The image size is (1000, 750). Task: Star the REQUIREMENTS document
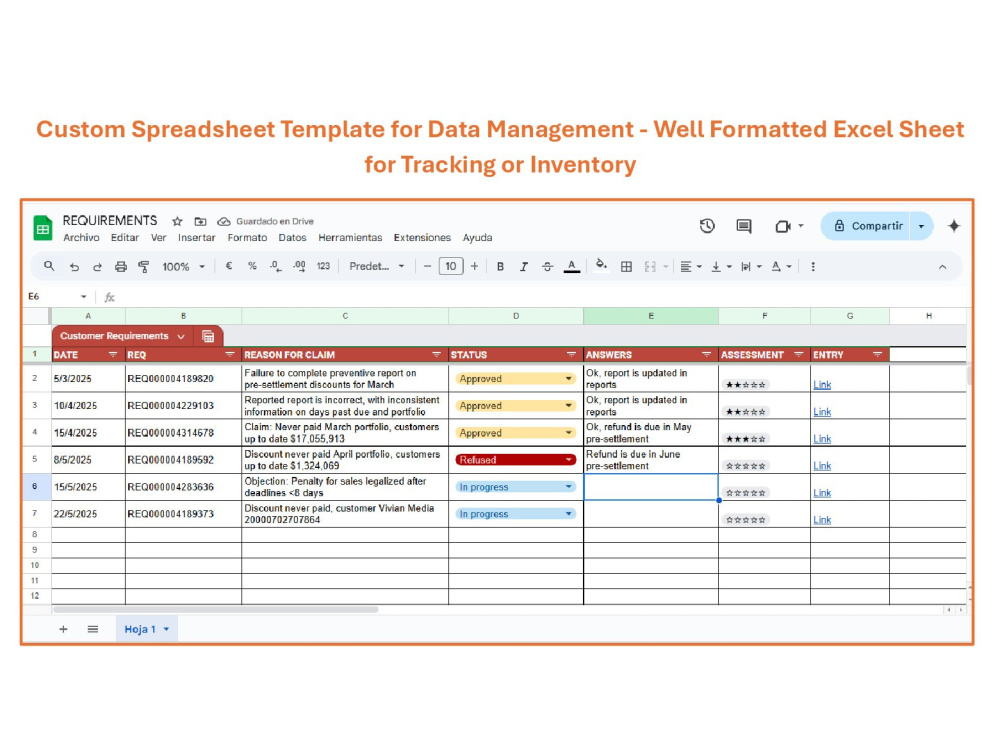pyautogui.click(x=177, y=221)
